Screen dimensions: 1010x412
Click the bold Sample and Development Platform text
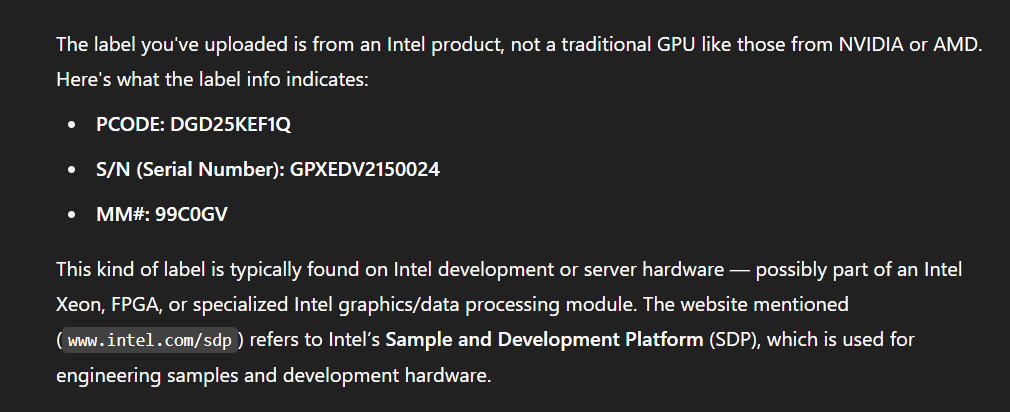coord(544,339)
